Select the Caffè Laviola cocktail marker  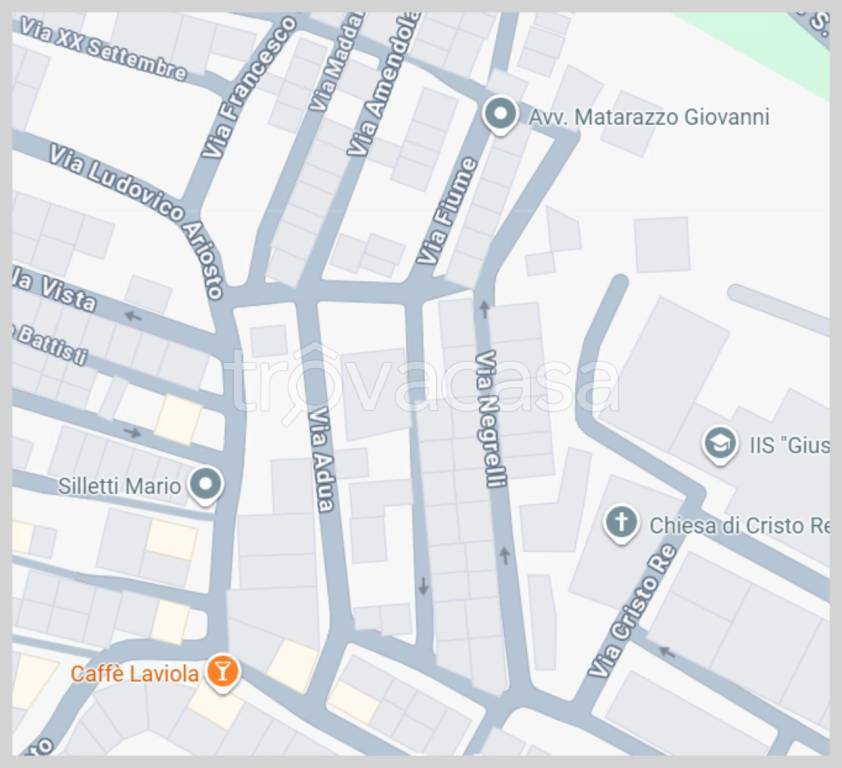pyautogui.click(x=222, y=672)
